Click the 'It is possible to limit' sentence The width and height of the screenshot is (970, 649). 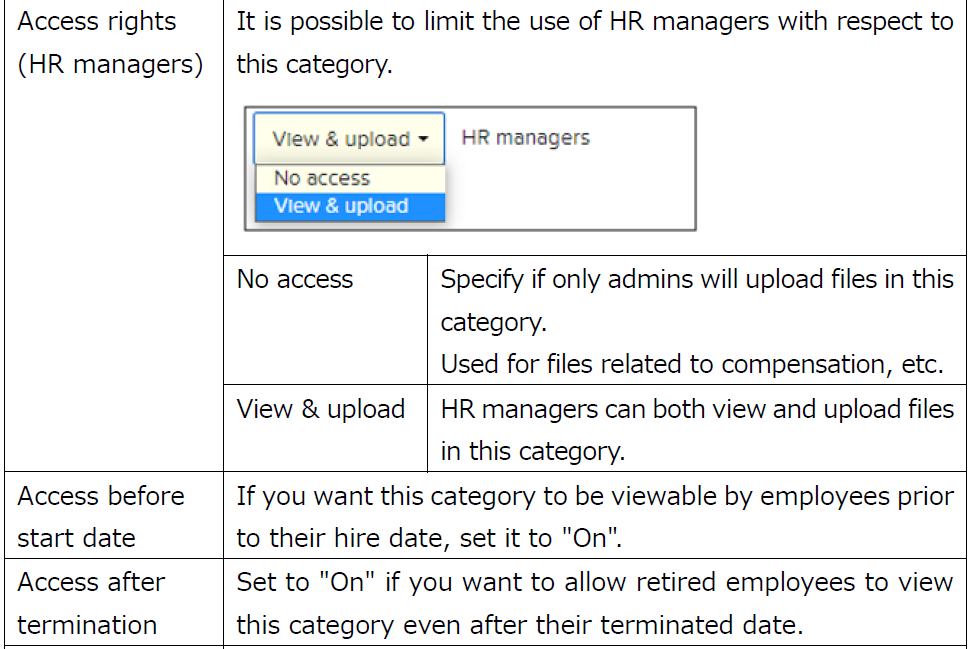pos(594,22)
